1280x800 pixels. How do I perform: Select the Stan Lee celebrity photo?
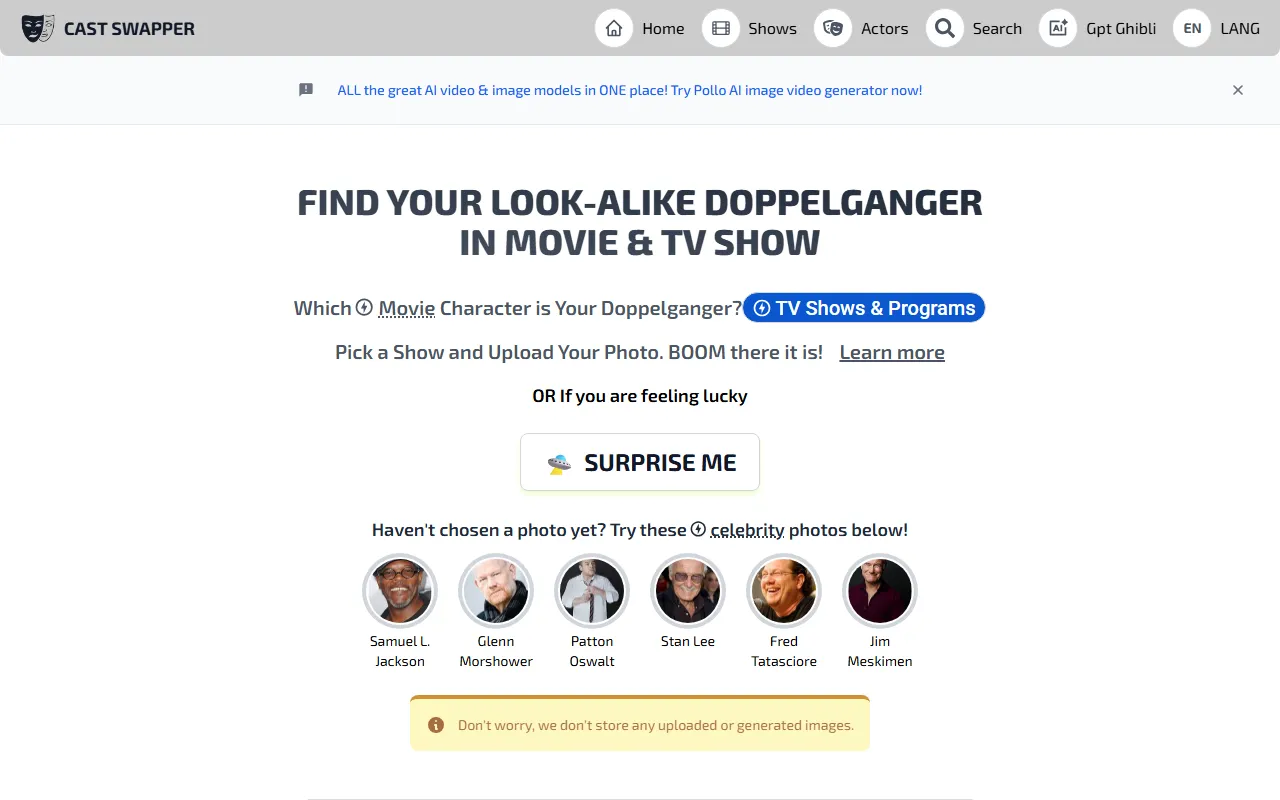688,591
